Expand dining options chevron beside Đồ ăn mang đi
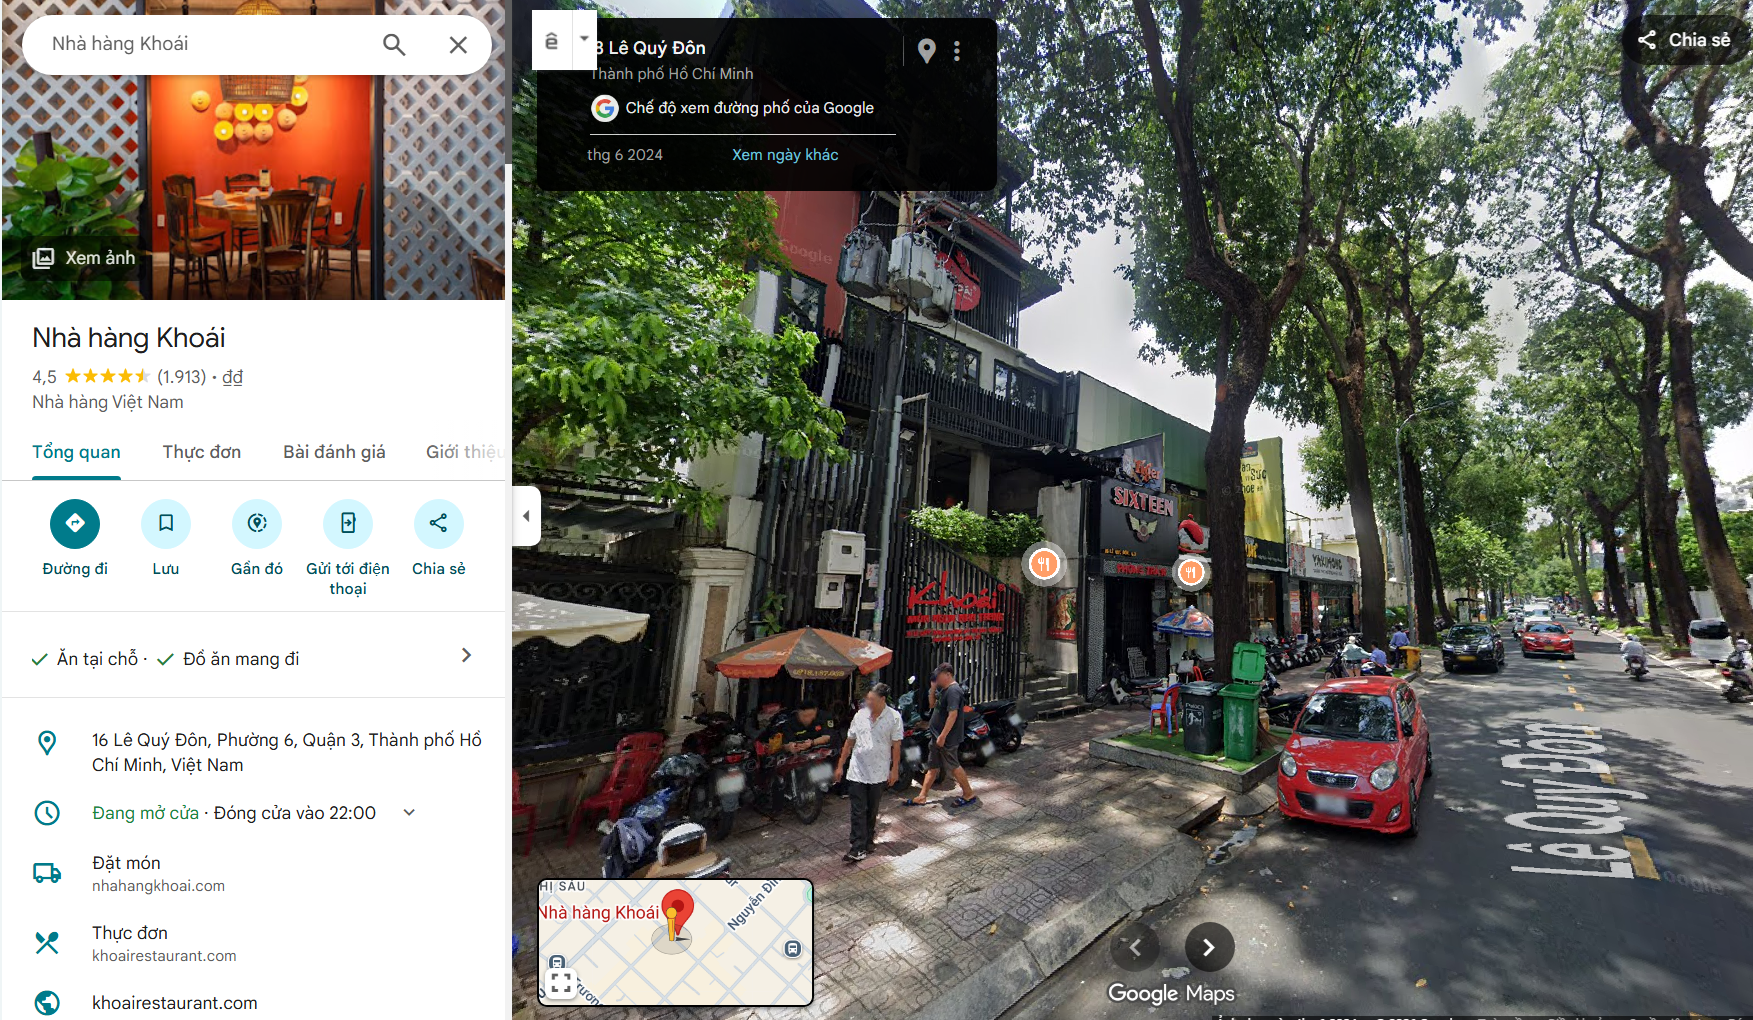This screenshot has height=1020, width=1753. point(466,656)
